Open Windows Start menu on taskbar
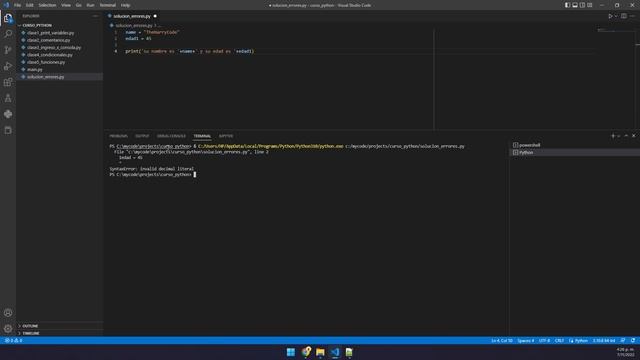Viewport: 640px width, 360px height. tap(291, 352)
